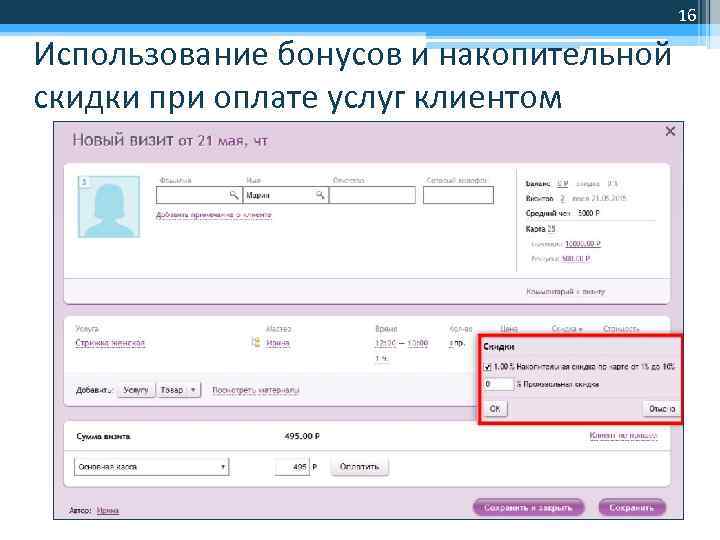Image resolution: width=720 pixels, height=540 pixels.
Task: Click the slide number 16
Action: [x=687, y=15]
